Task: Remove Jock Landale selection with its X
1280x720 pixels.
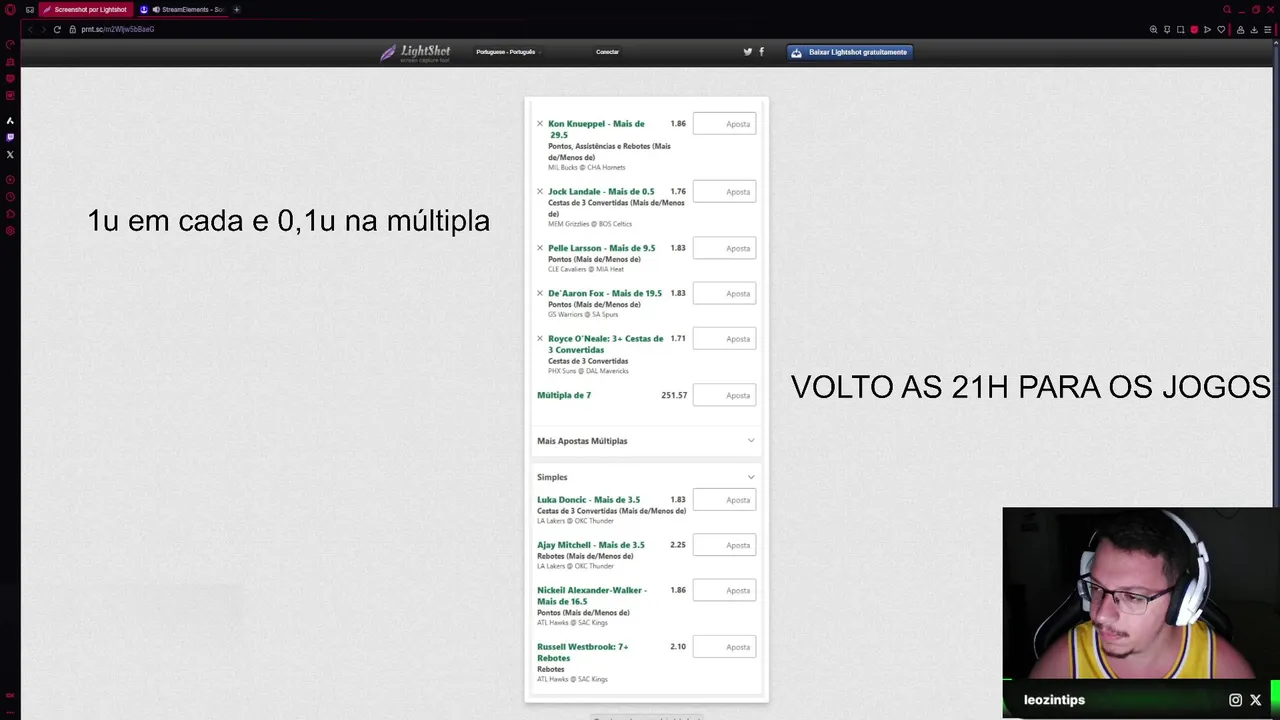Action: 540,191
